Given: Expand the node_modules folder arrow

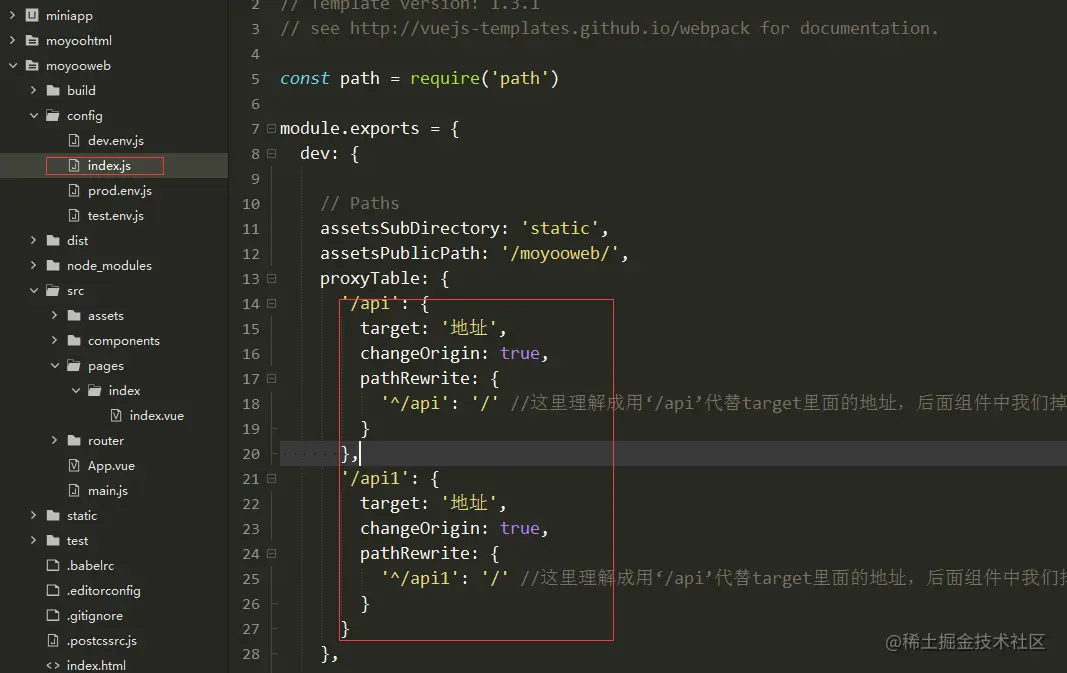Looking at the screenshot, I should pyautogui.click(x=33, y=265).
